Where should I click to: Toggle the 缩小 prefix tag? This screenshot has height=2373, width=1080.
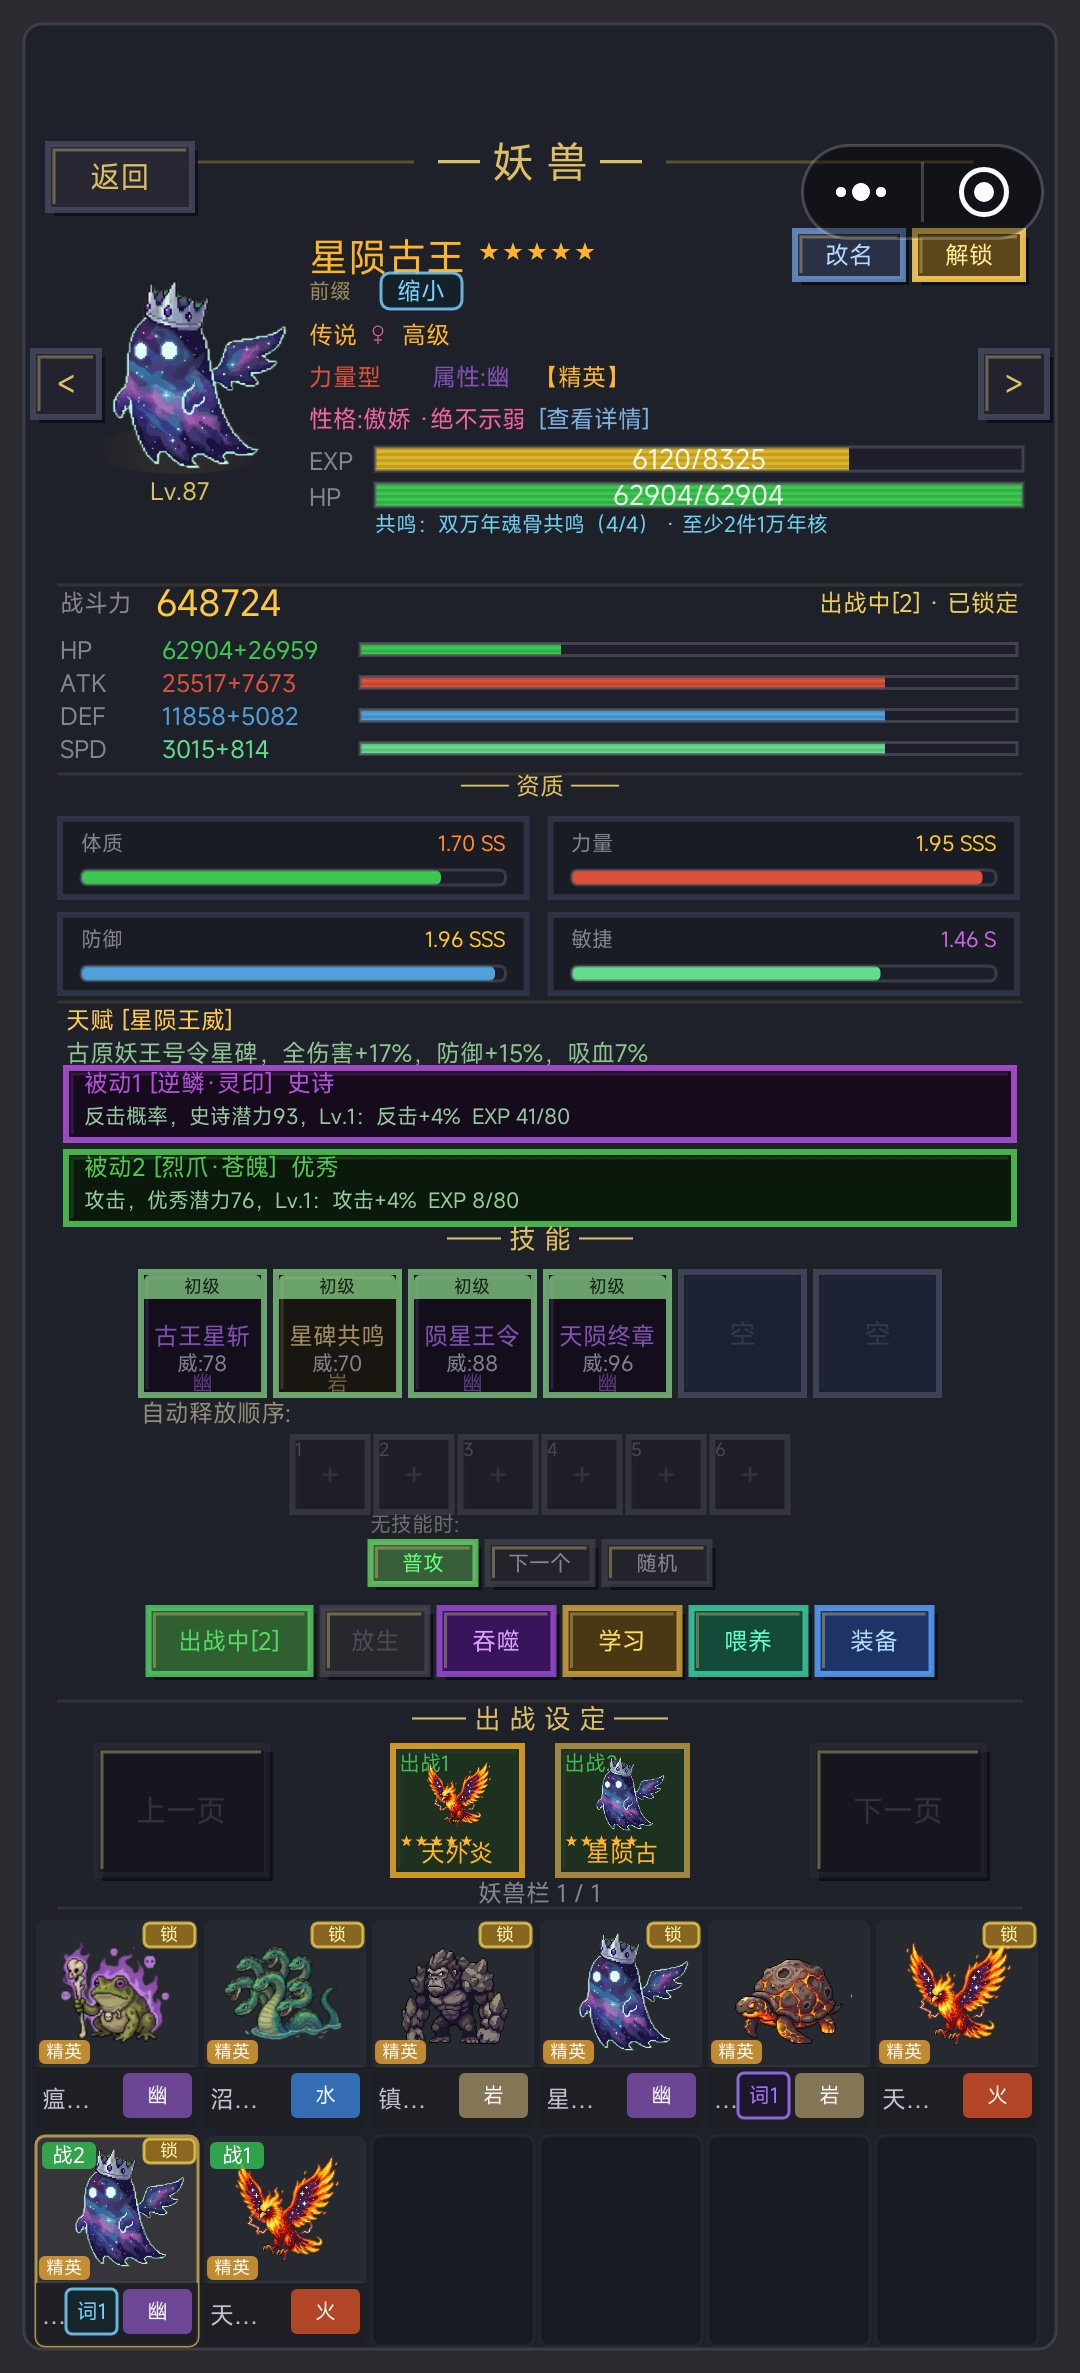421,291
